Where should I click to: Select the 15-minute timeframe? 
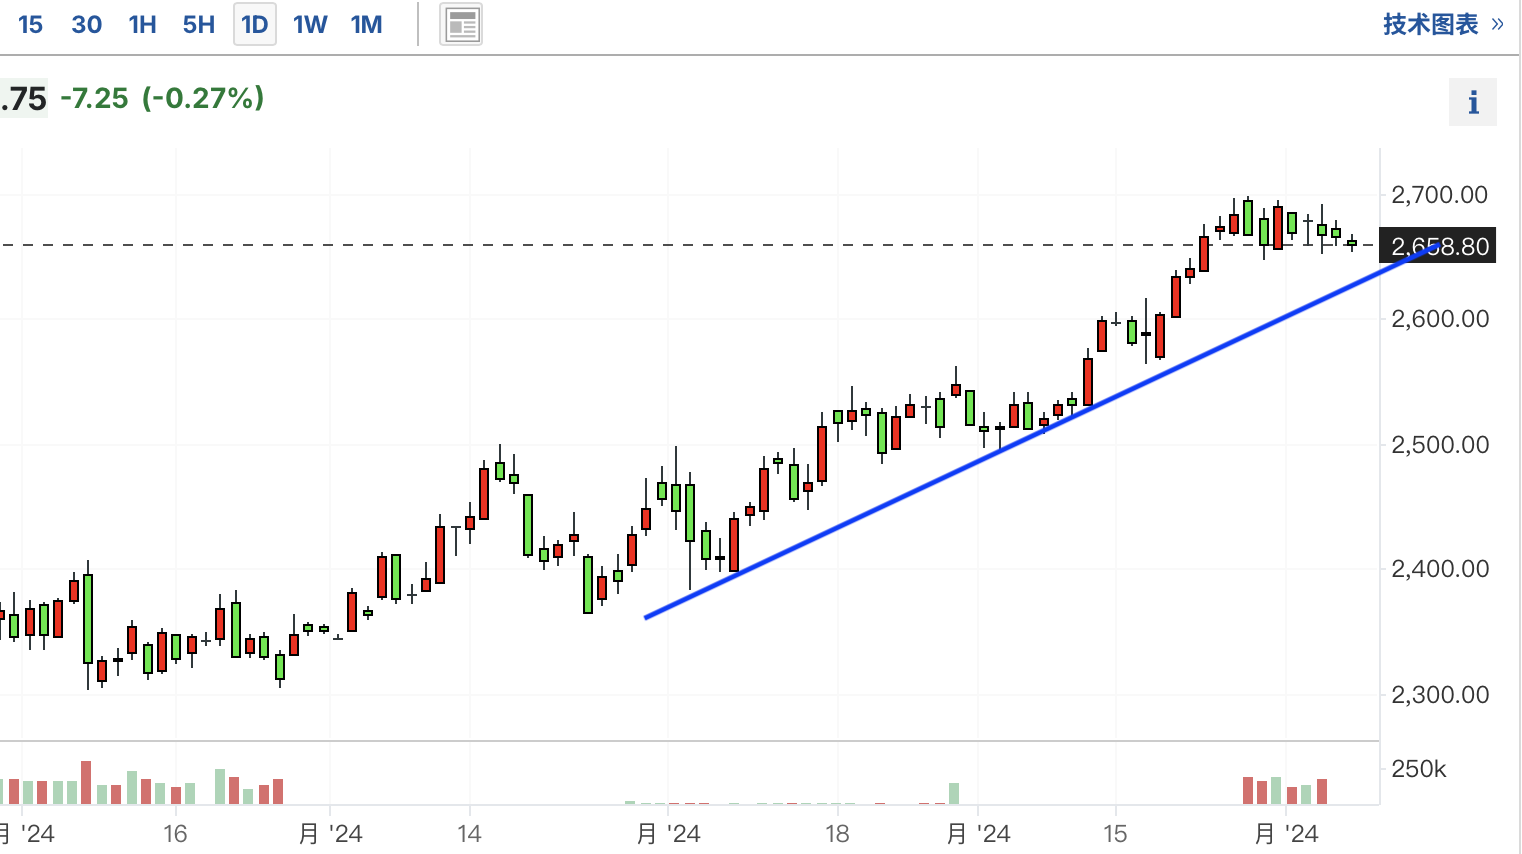click(x=30, y=24)
